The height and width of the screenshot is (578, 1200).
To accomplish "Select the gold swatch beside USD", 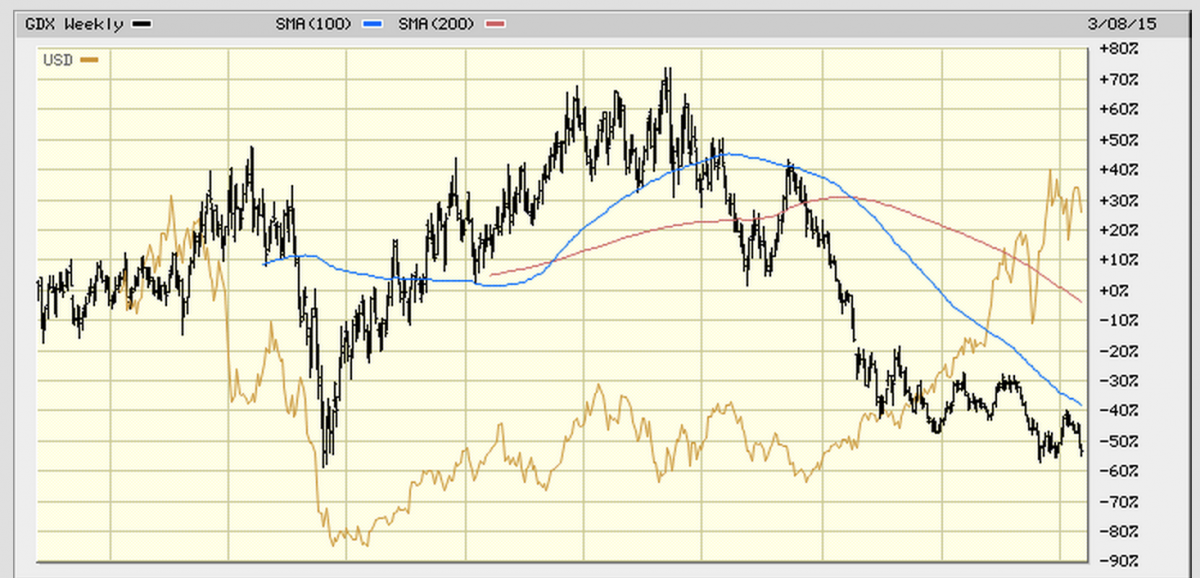I will [x=90, y=60].
